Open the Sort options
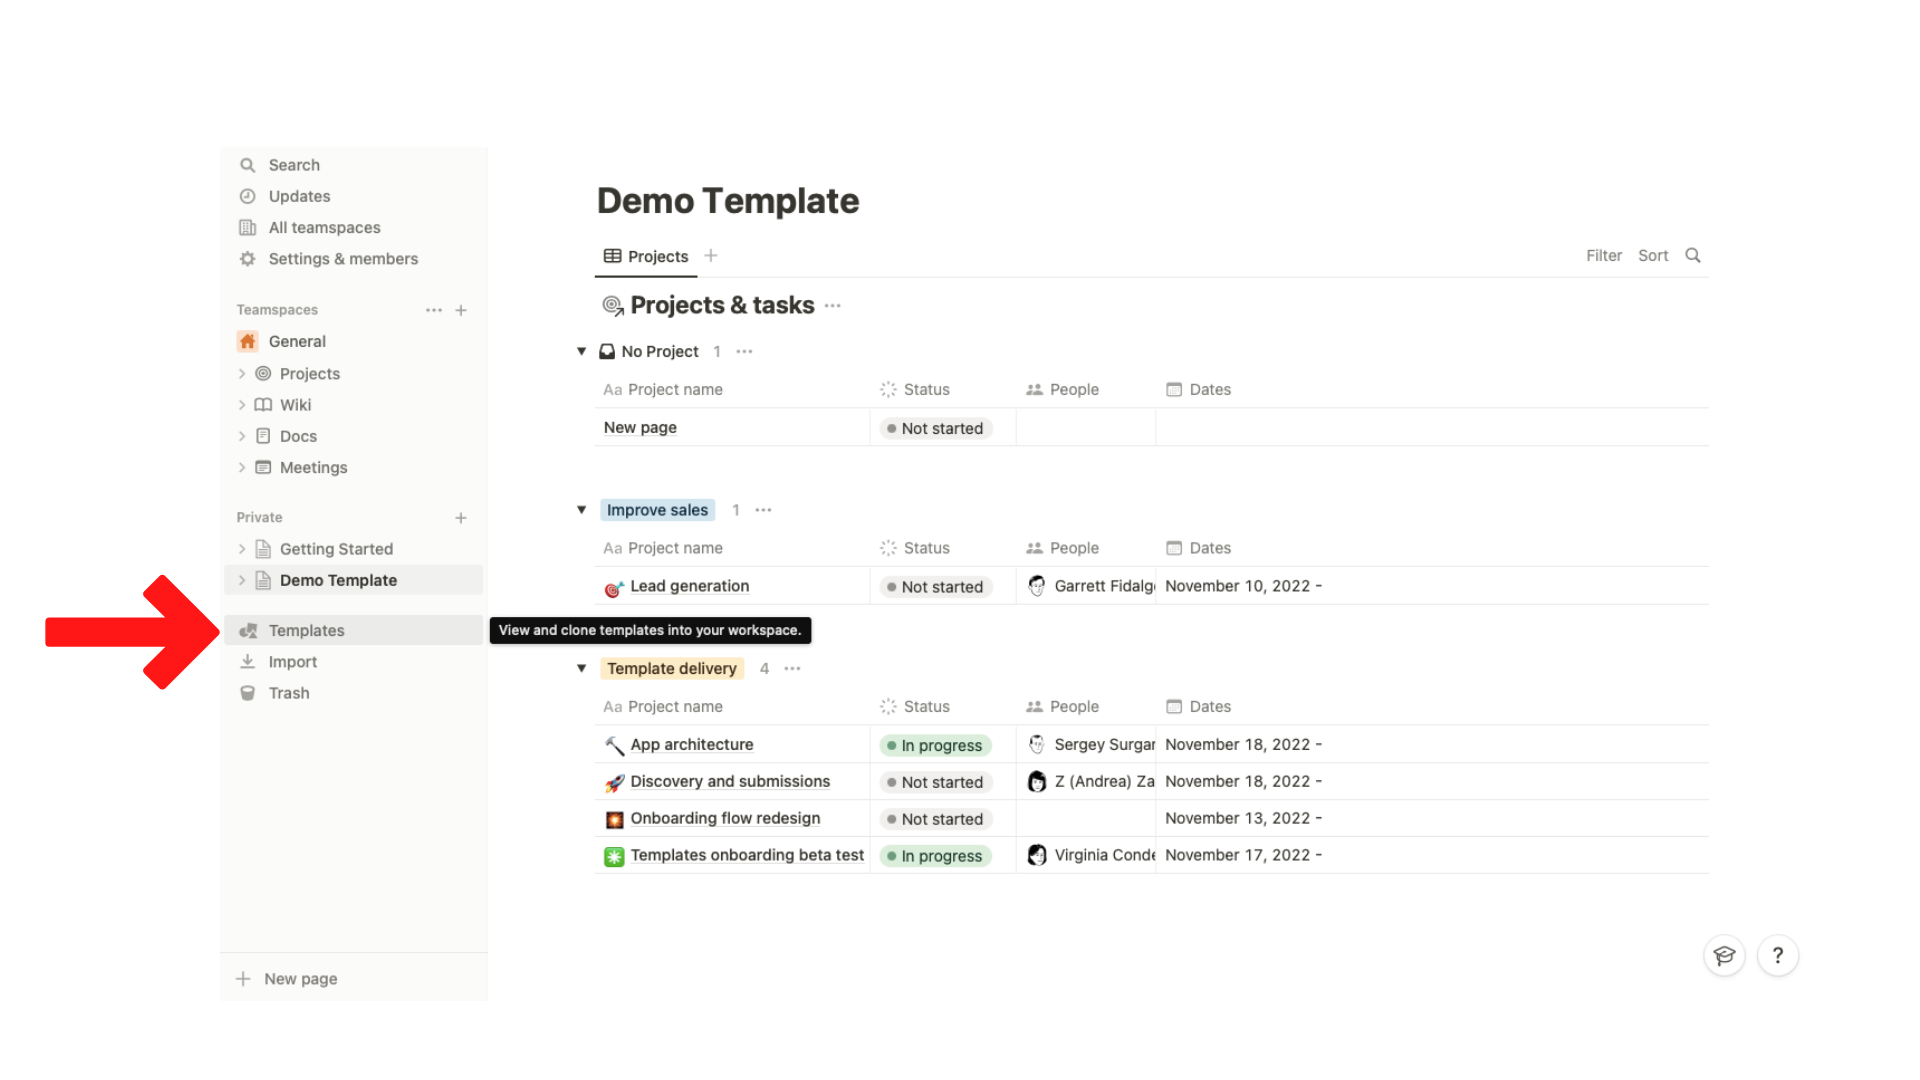The height and width of the screenshot is (1080, 1920). [x=1652, y=255]
